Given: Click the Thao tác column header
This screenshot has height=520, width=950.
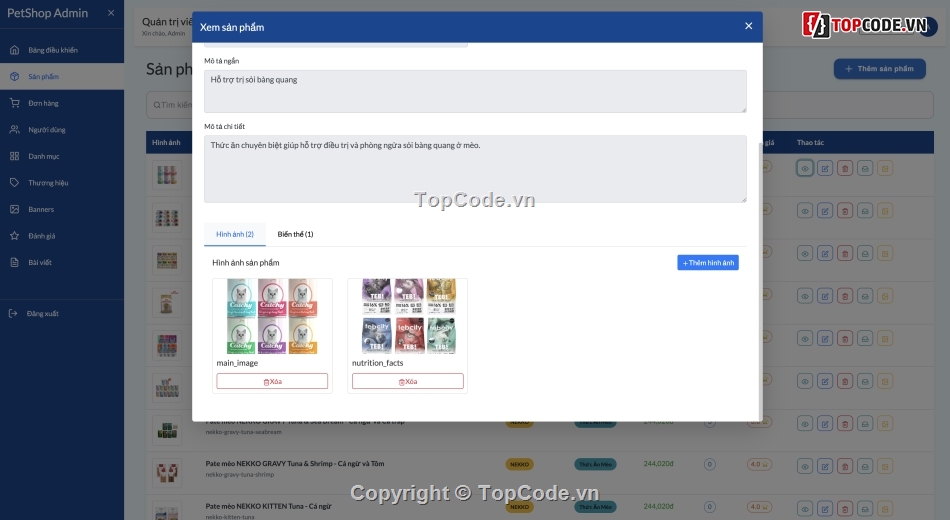Looking at the screenshot, I should coord(810,142).
